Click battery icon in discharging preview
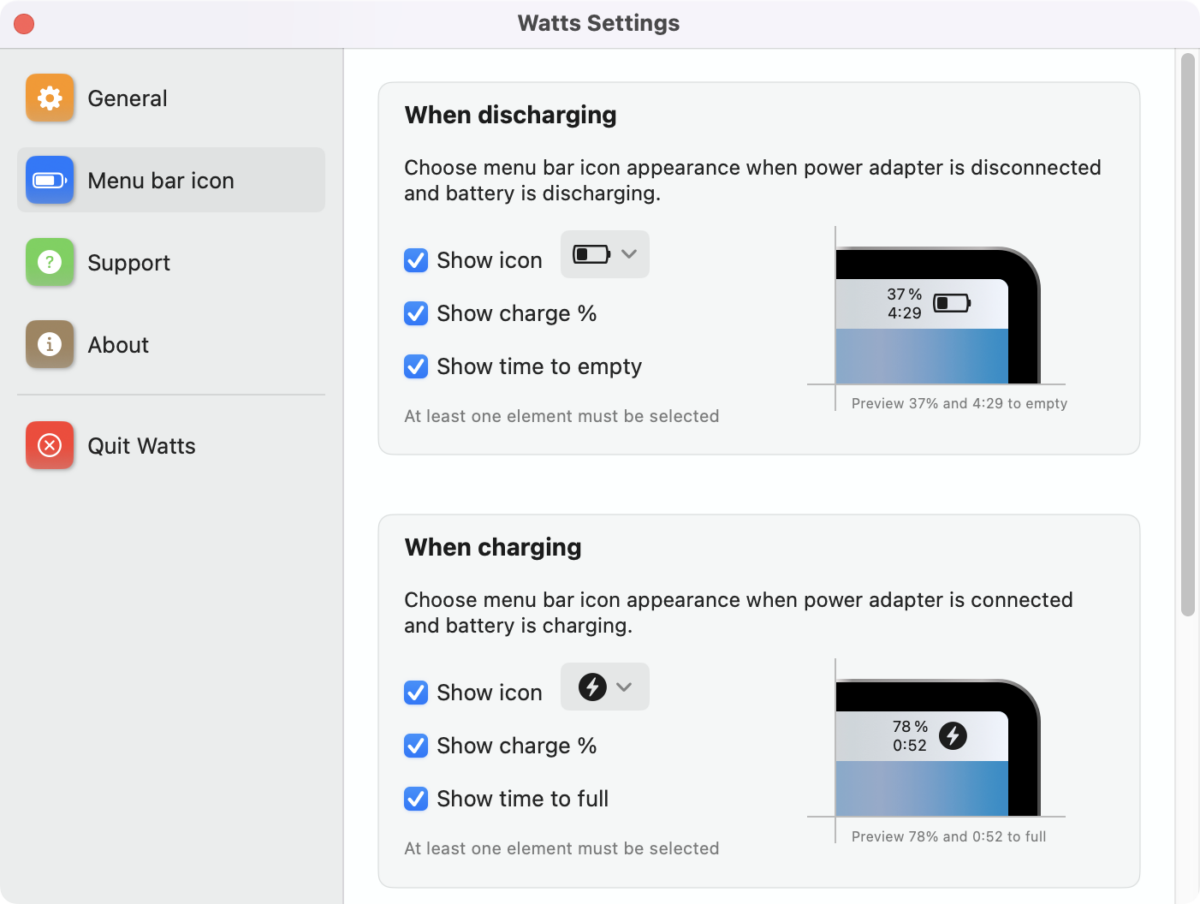 coord(952,303)
